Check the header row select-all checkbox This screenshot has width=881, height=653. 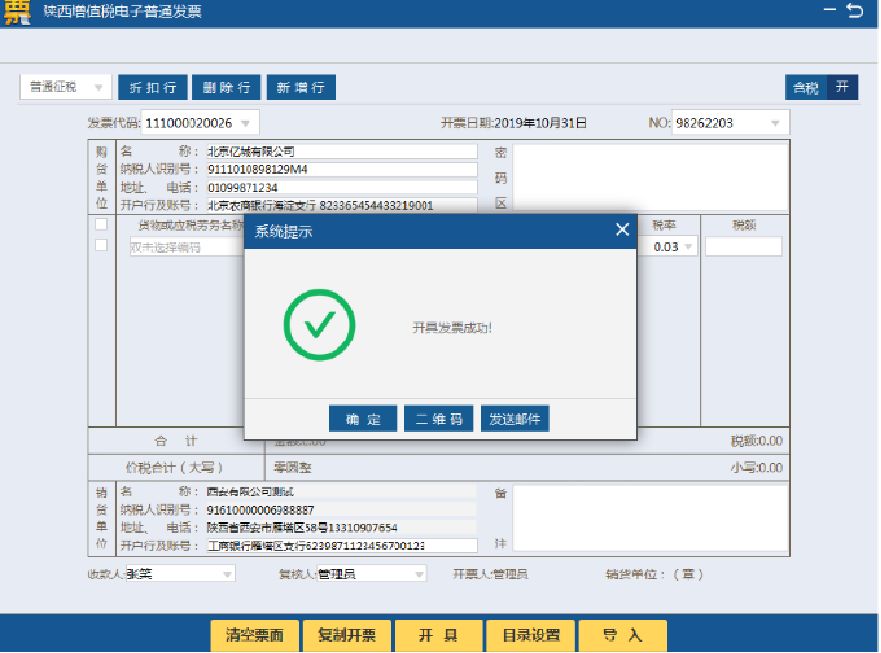(101, 224)
